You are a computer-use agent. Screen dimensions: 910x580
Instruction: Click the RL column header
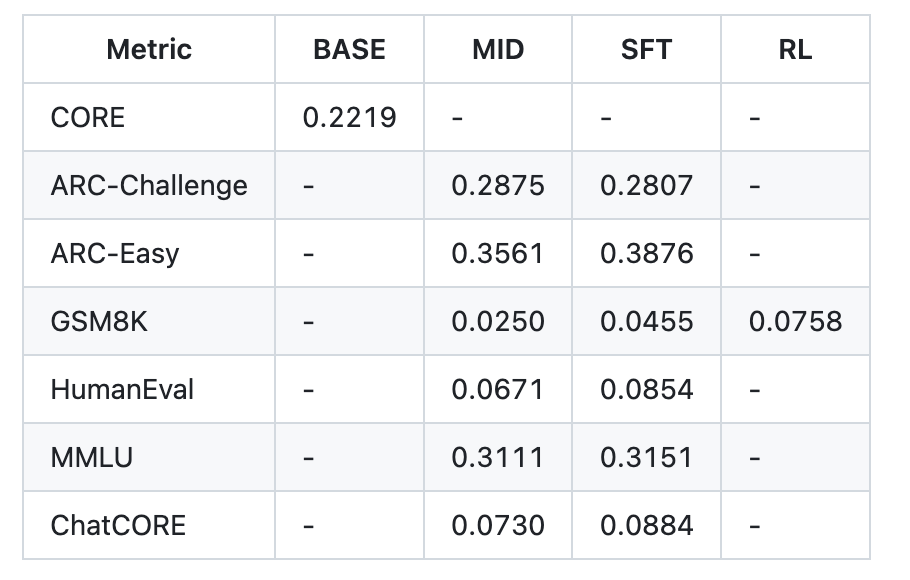point(795,49)
